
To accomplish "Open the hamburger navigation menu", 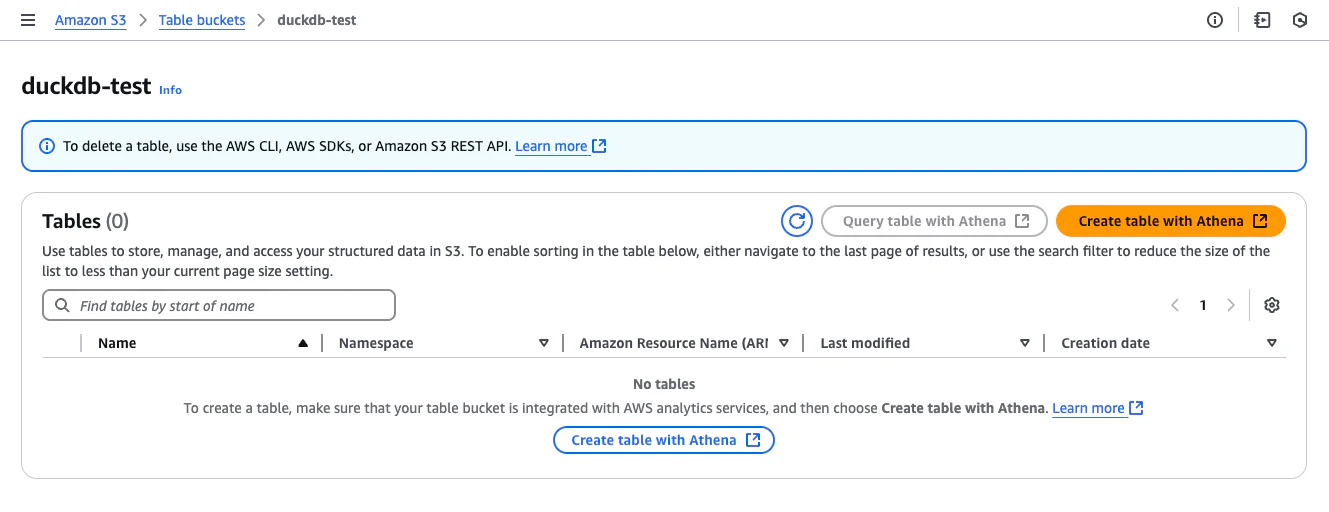I will point(28,20).
